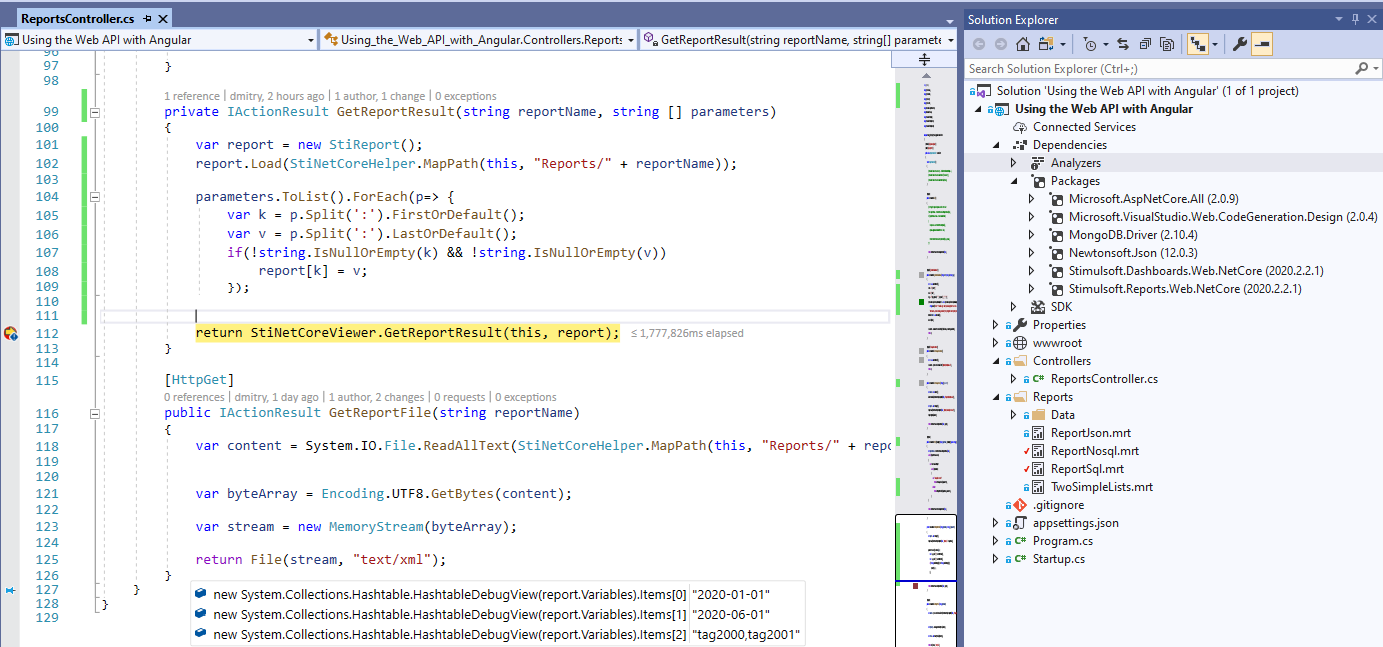The image size is (1383, 647).
Task: Open the class navigation dropdown for Controllers.Reports
Action: click(x=479, y=40)
